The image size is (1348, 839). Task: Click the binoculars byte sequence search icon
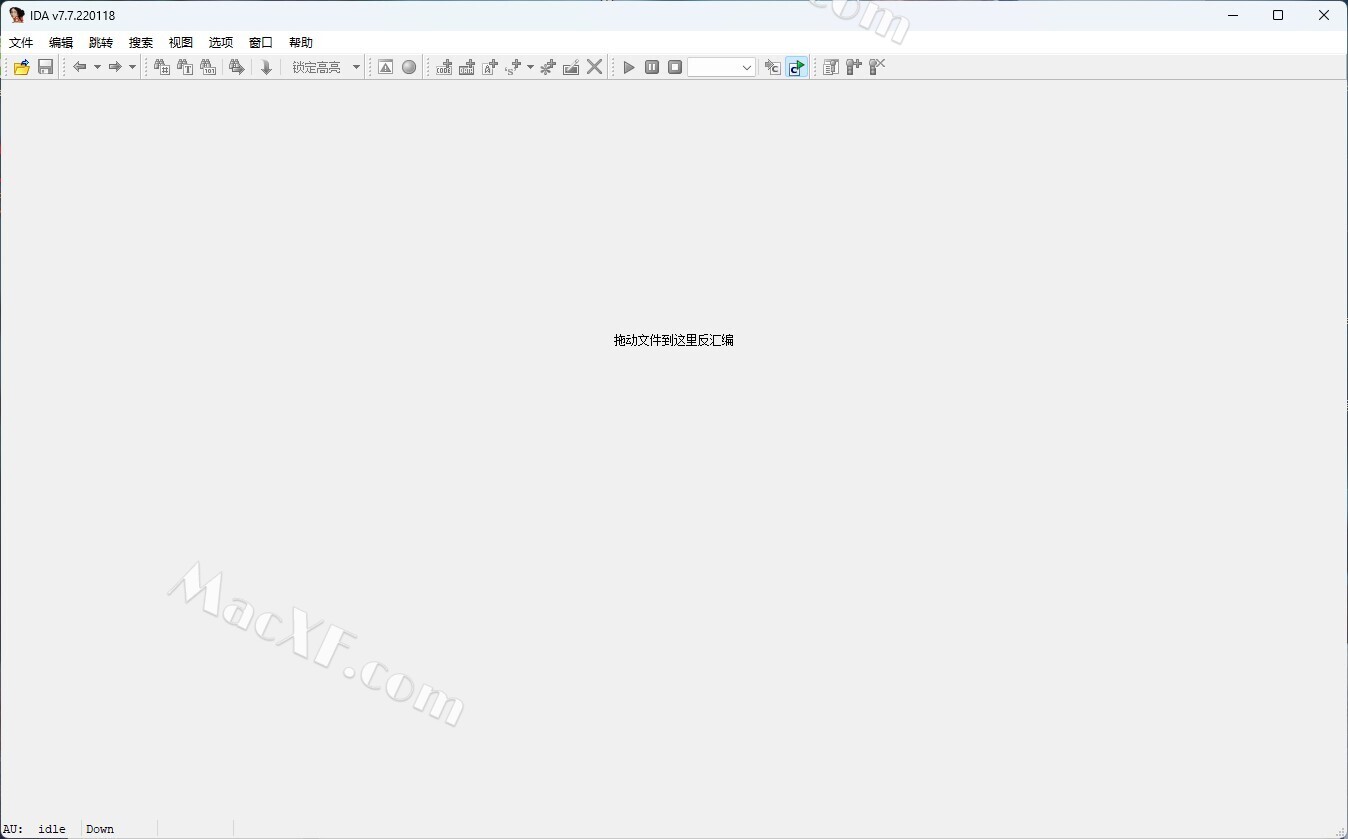point(208,67)
